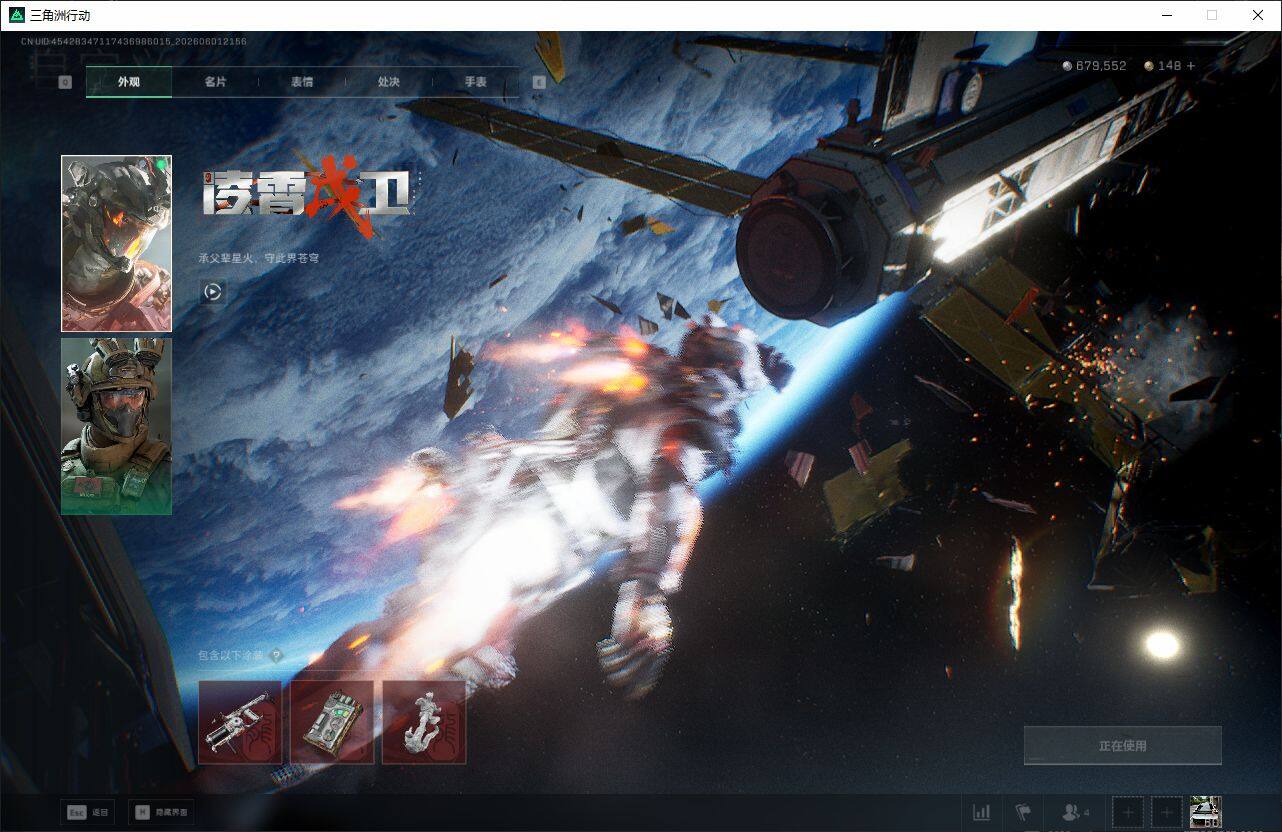1282x832 pixels.
Task: Click the 三角洲行动 title bar app icon
Action: point(16,15)
